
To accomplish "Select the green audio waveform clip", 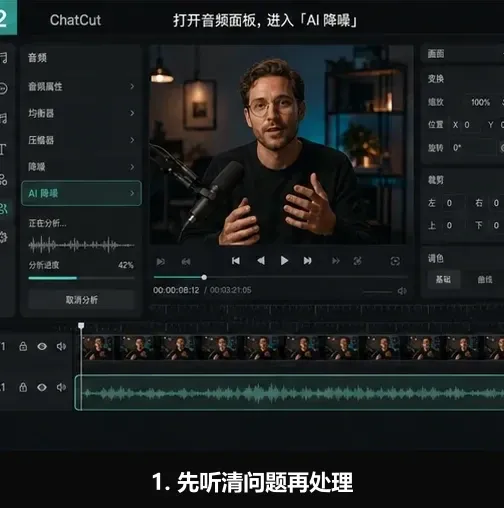I will coord(289,393).
